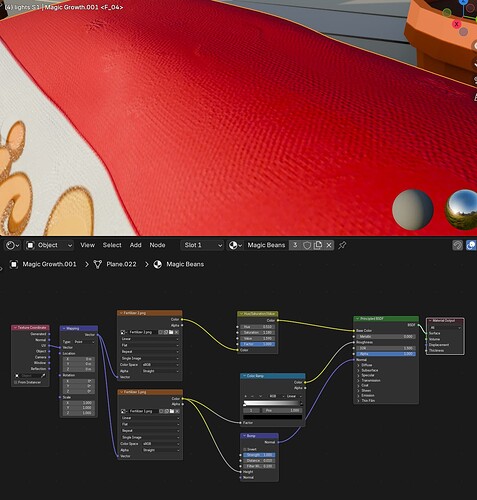Collapse the Bump node
Viewport: 477px width, 500px height.
click(244, 436)
